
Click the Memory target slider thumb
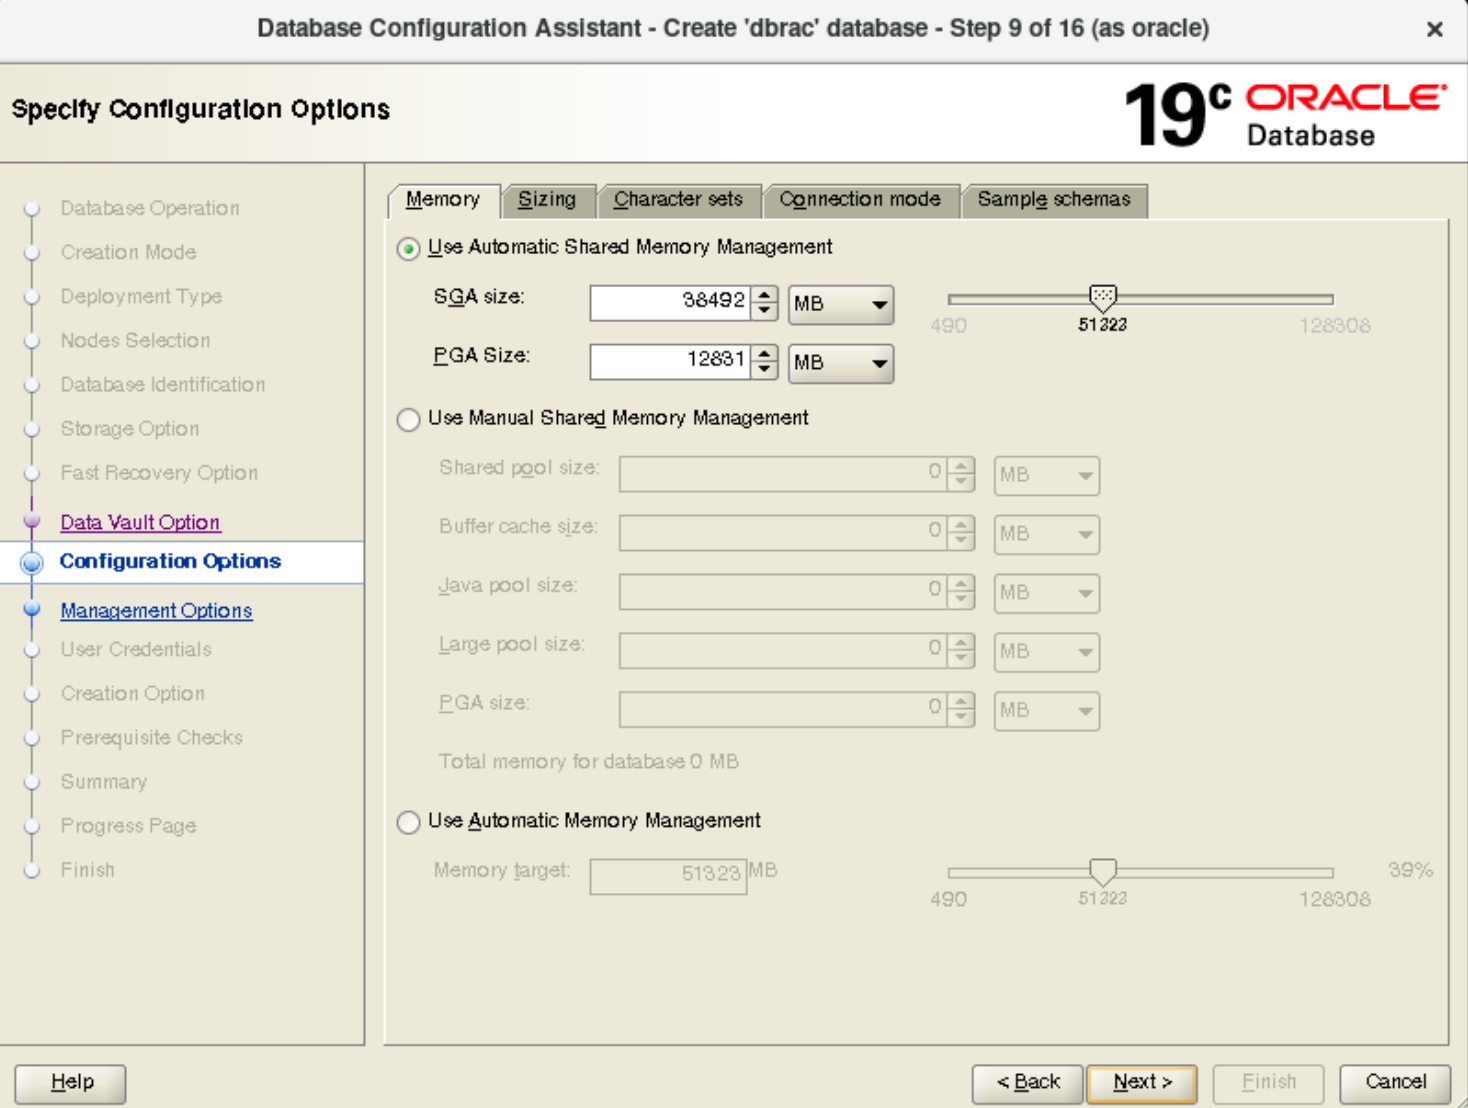pyautogui.click(x=1102, y=871)
